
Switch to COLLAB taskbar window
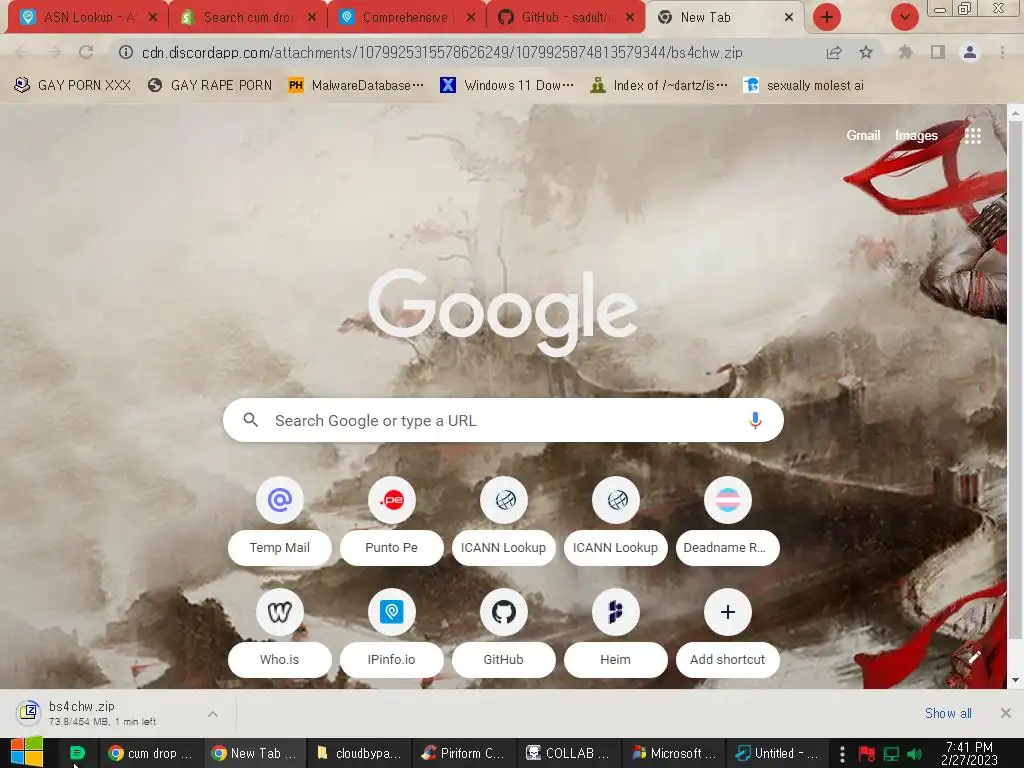pyautogui.click(x=569, y=753)
